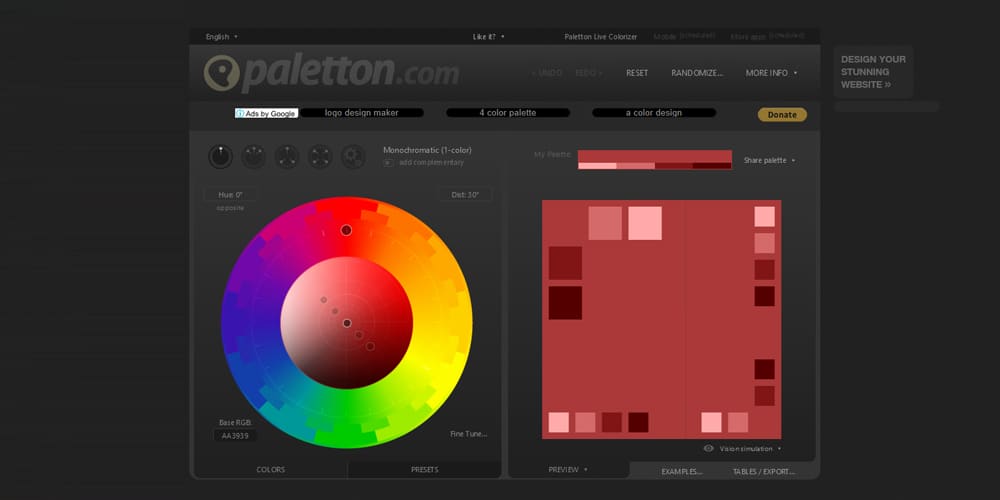Viewport: 1000px width, 500px height.
Task: Click the Undo button
Action: click(547, 73)
